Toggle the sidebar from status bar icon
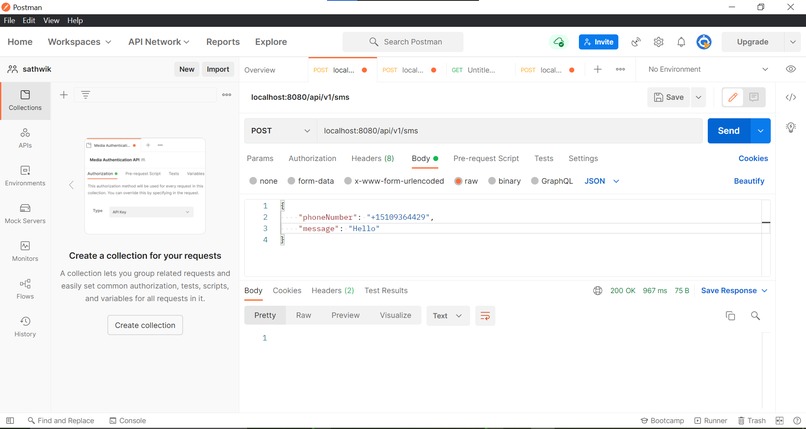 [x=10, y=420]
